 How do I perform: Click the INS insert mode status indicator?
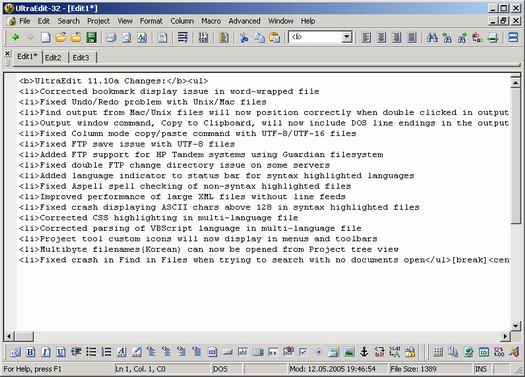pyautogui.click(x=481, y=369)
